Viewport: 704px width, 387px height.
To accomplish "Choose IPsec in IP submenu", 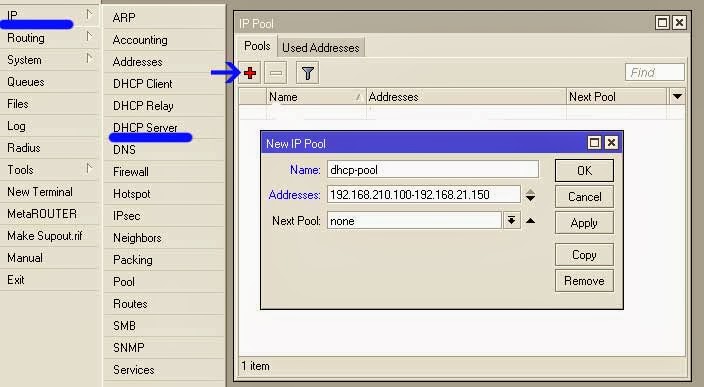I will [164, 215].
